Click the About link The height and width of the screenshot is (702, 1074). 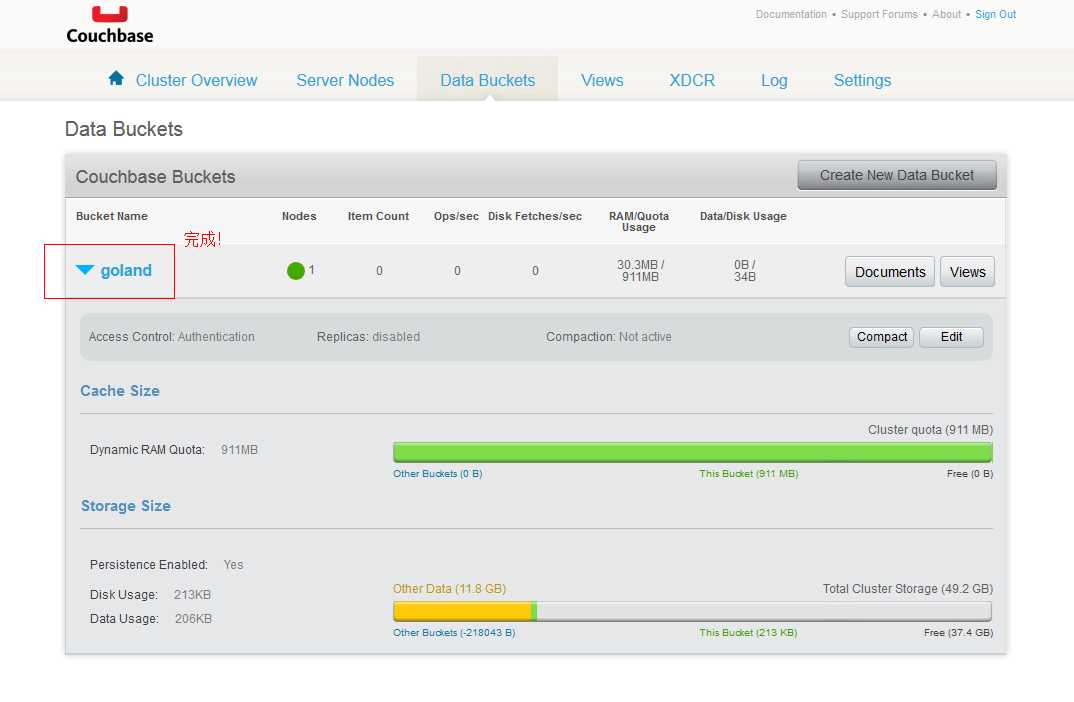[x=946, y=14]
